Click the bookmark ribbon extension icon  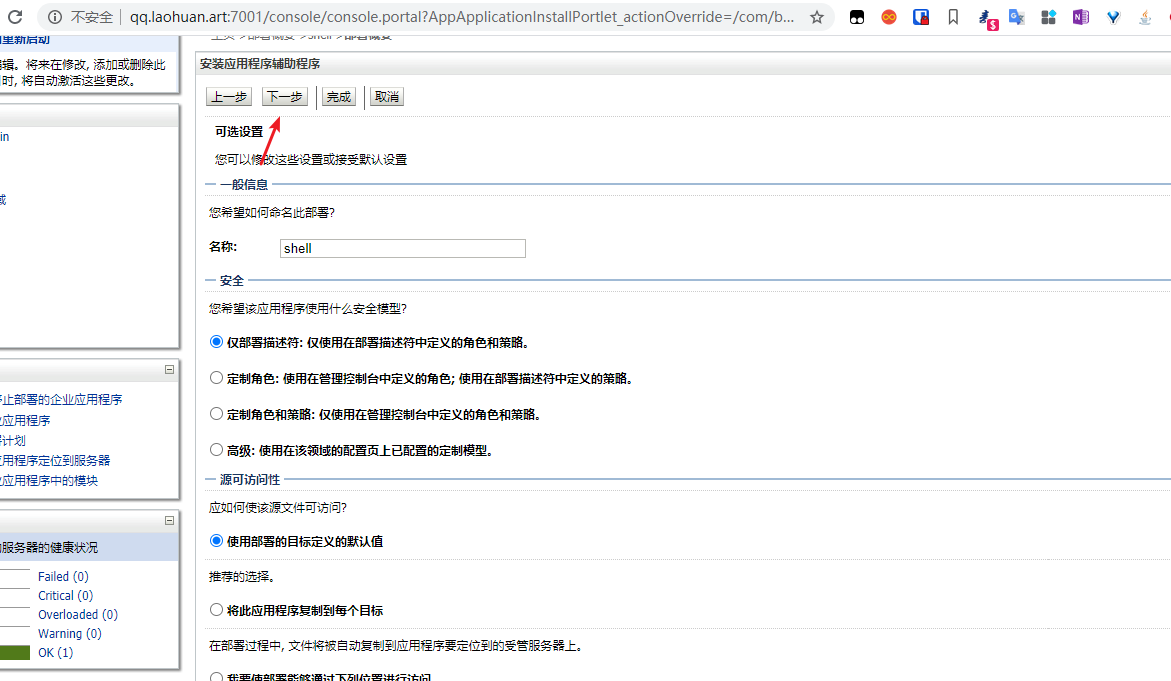point(953,17)
